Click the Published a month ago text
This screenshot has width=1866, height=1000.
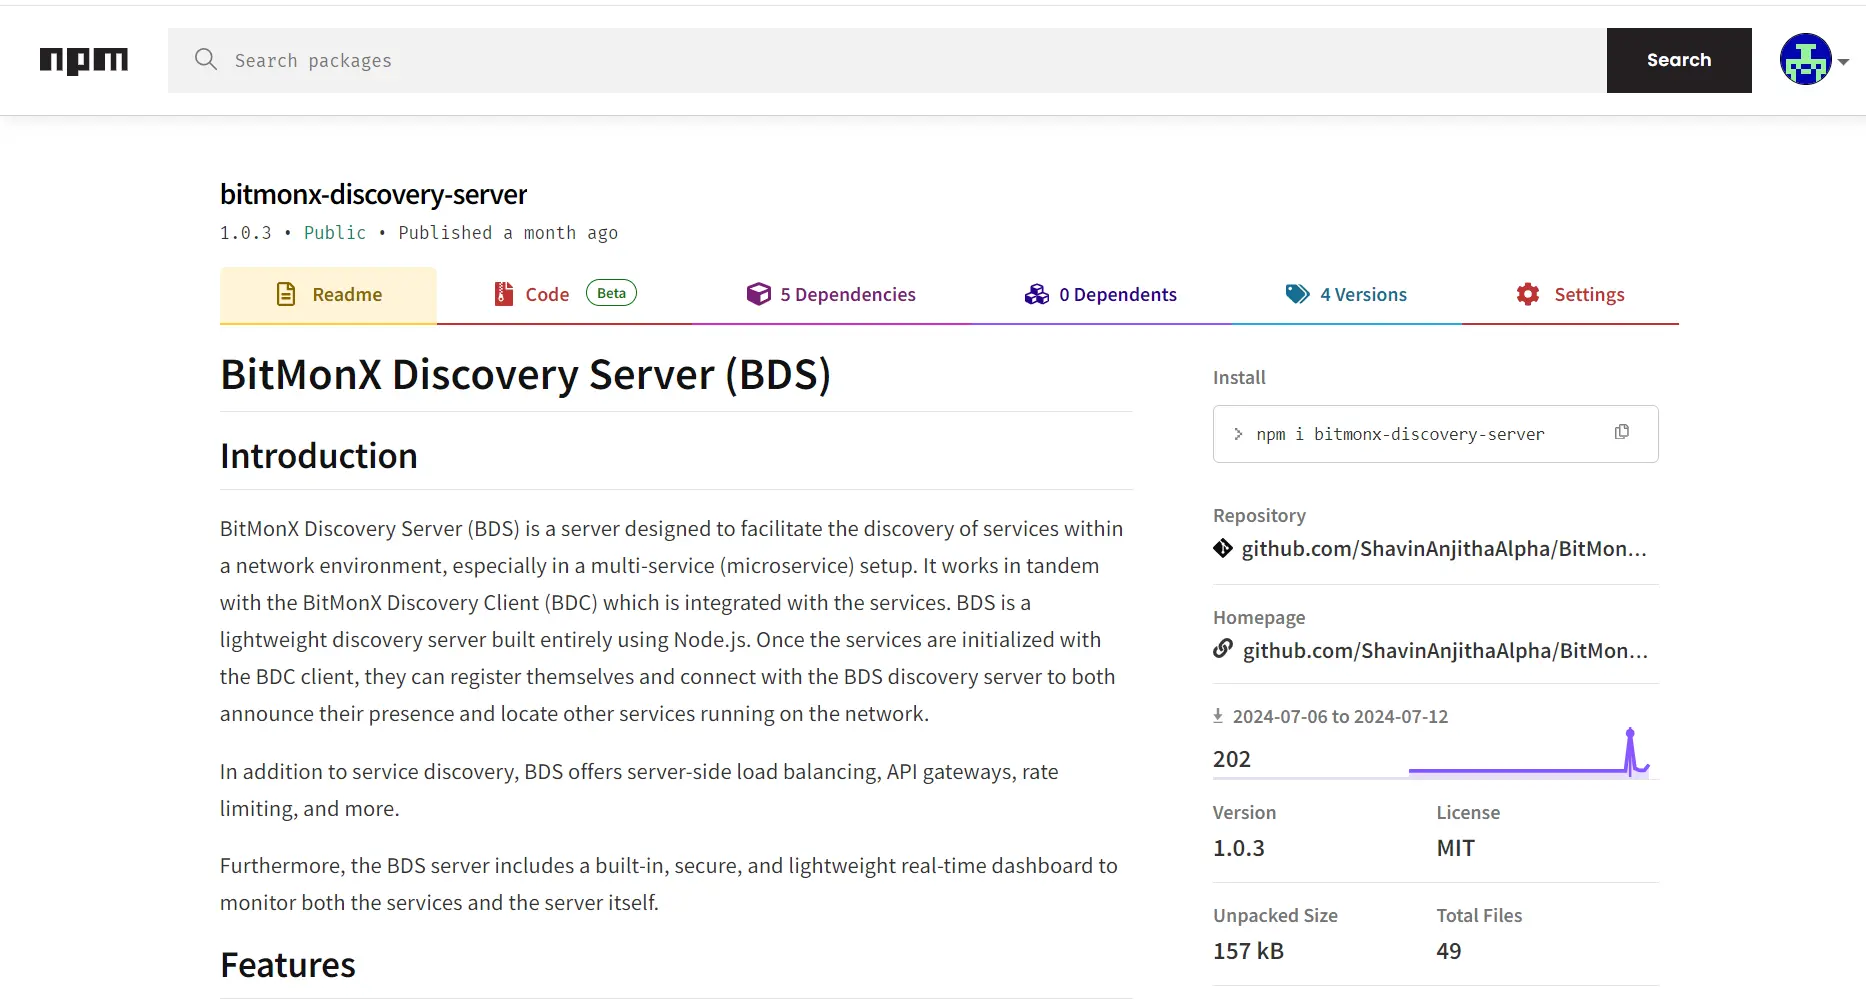click(x=508, y=233)
